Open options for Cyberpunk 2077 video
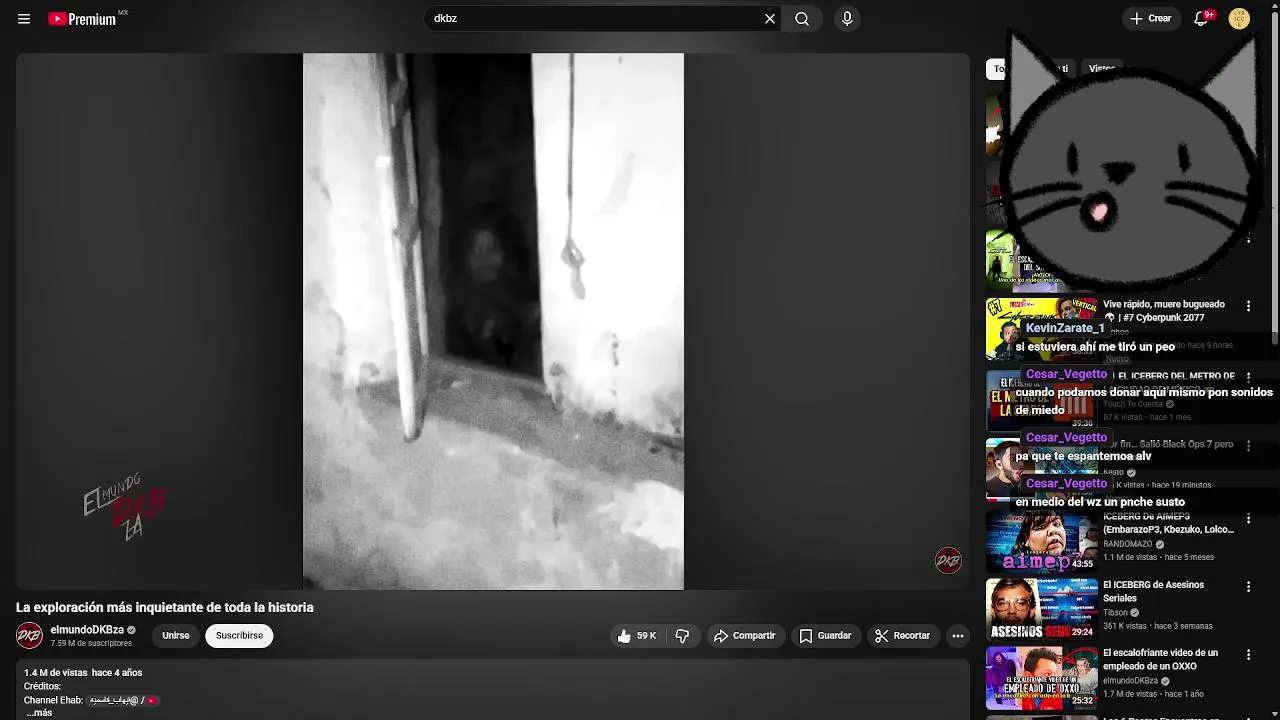Screen dimensions: 1280x720 (1248, 306)
